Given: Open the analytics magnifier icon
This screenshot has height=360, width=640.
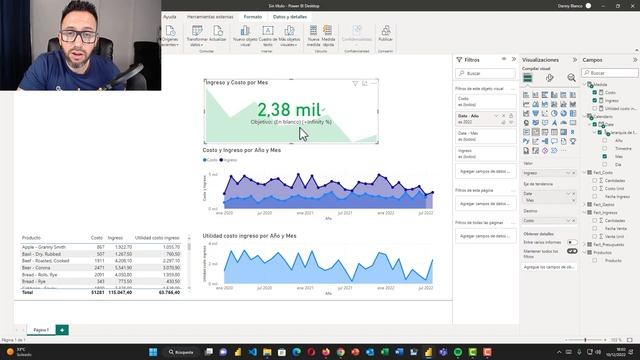Looking at the screenshot, I should tap(571, 78).
